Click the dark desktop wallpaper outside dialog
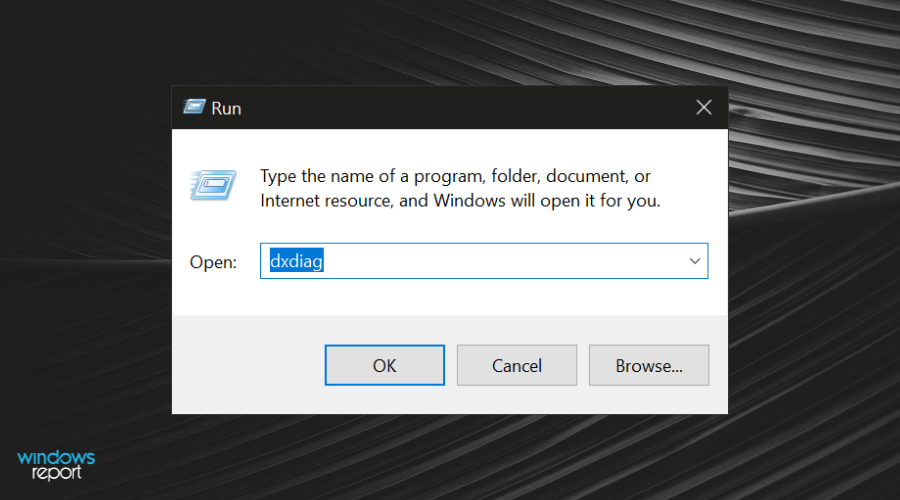Image resolution: width=900 pixels, height=500 pixels. 86,172
